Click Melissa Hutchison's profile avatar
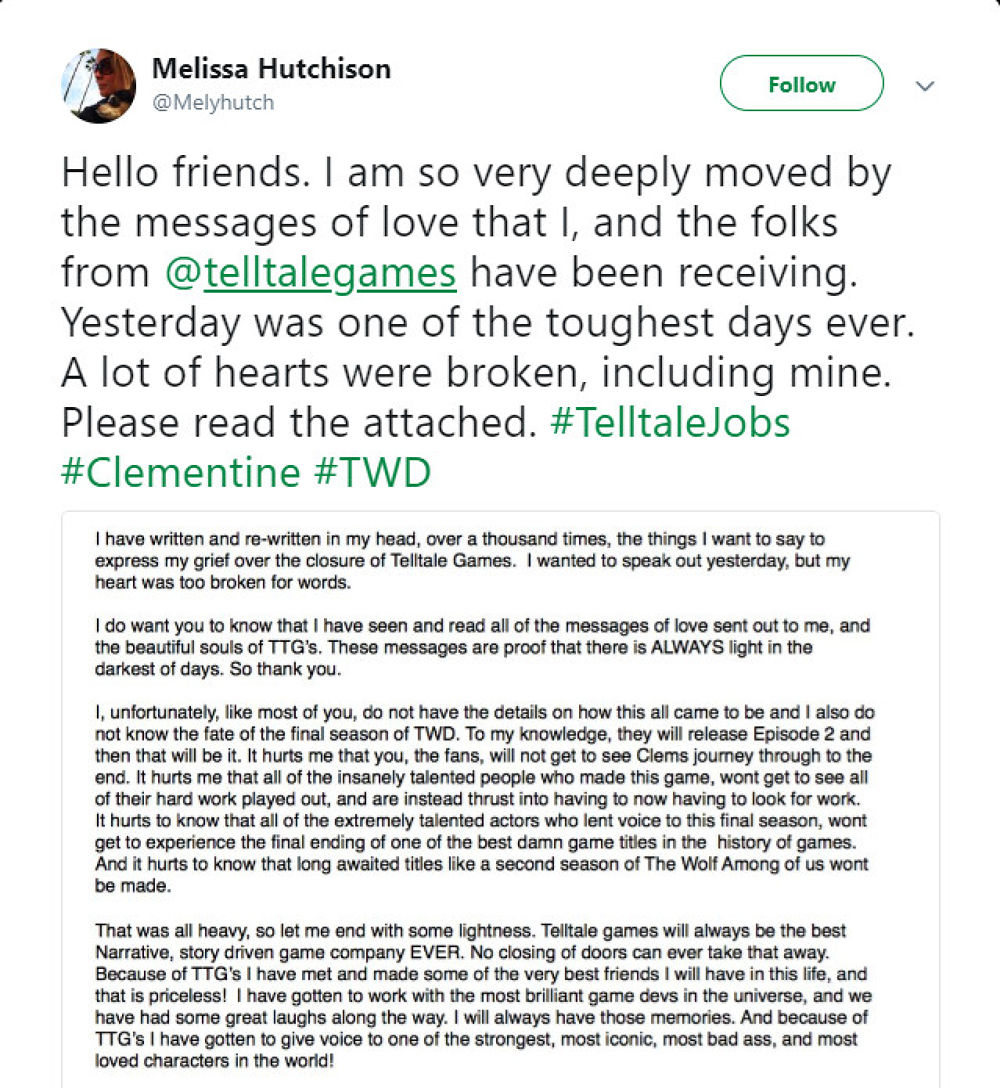 click(99, 85)
